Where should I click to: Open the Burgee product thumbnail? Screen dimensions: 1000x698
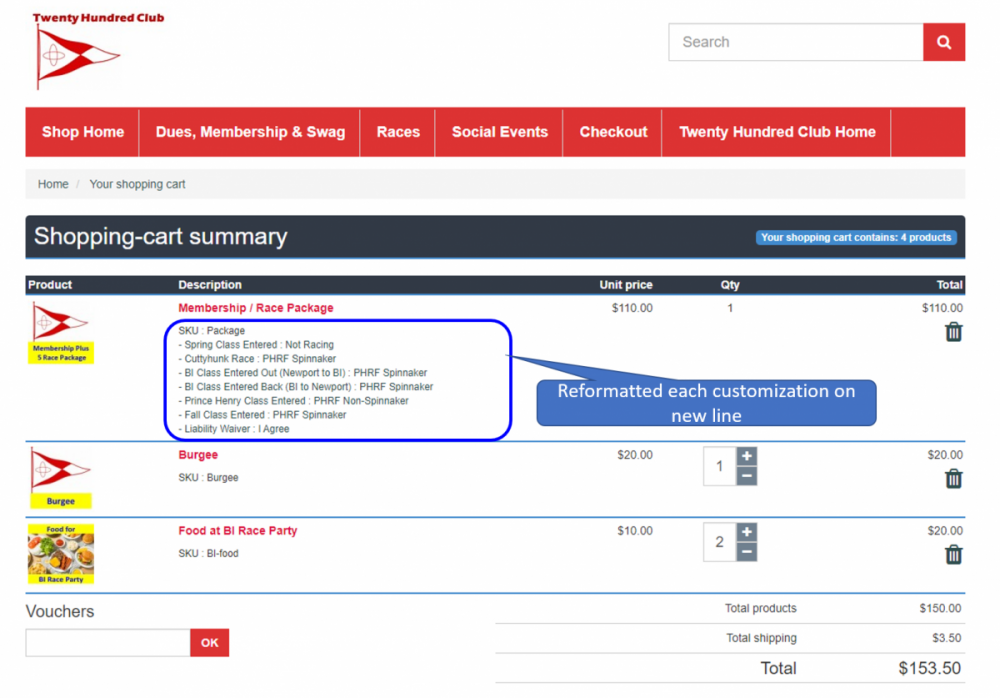pyautogui.click(x=61, y=478)
